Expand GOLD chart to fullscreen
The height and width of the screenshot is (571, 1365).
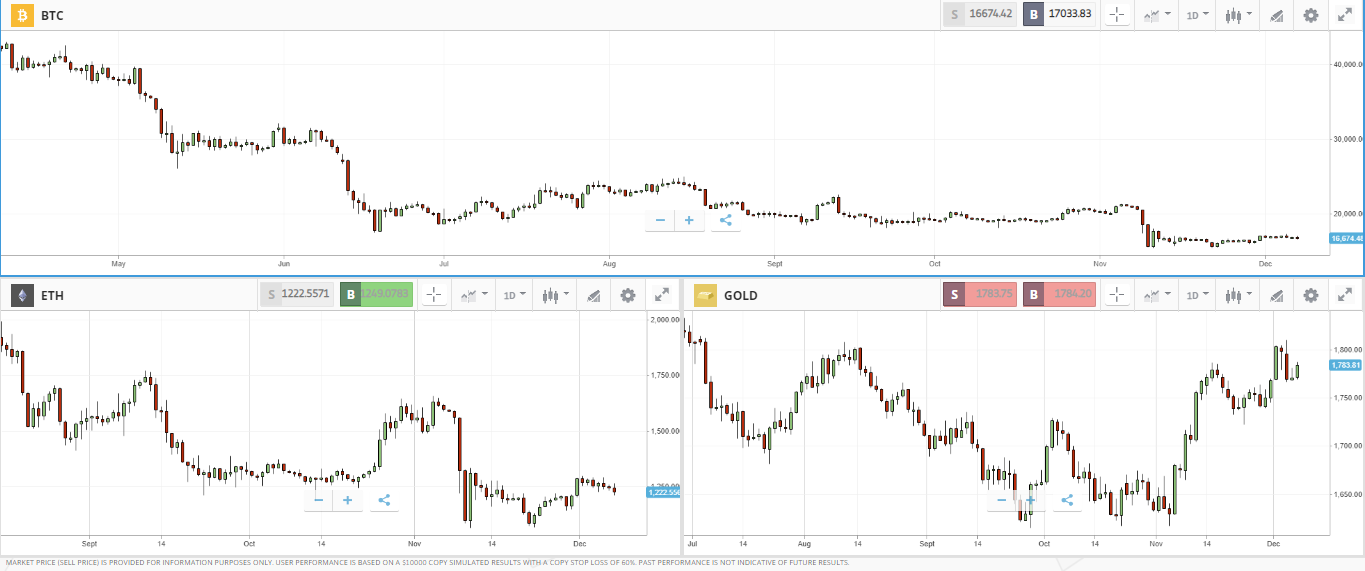pos(1345,295)
